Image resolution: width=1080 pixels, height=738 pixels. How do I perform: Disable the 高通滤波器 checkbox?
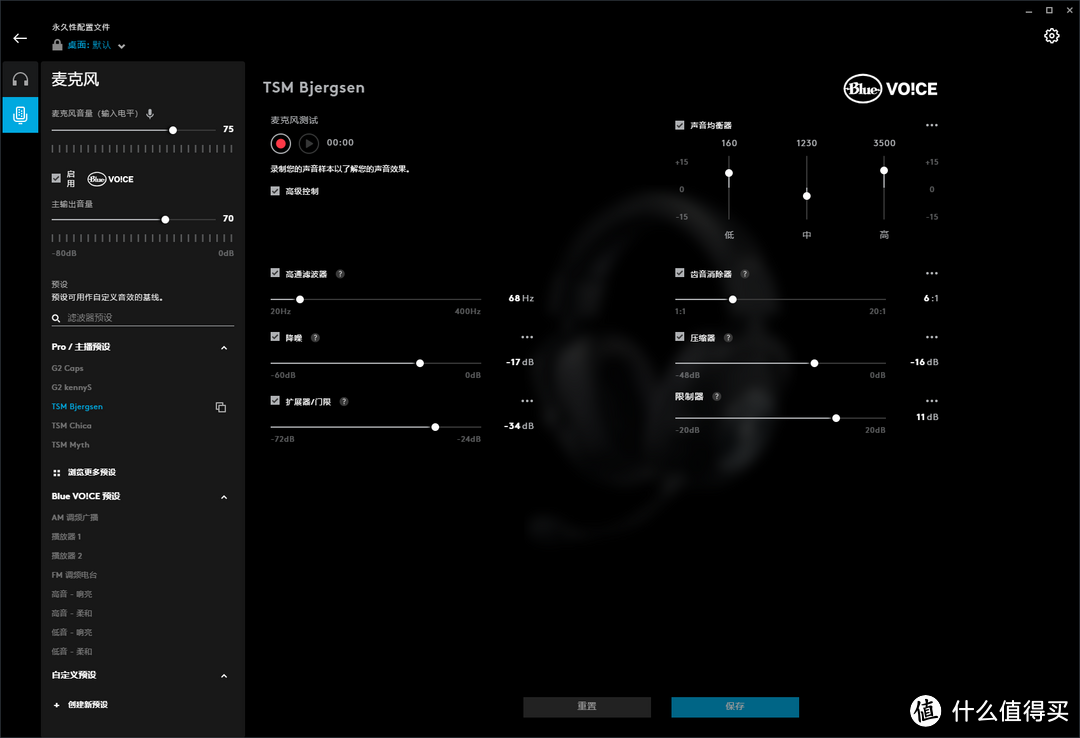click(x=275, y=273)
